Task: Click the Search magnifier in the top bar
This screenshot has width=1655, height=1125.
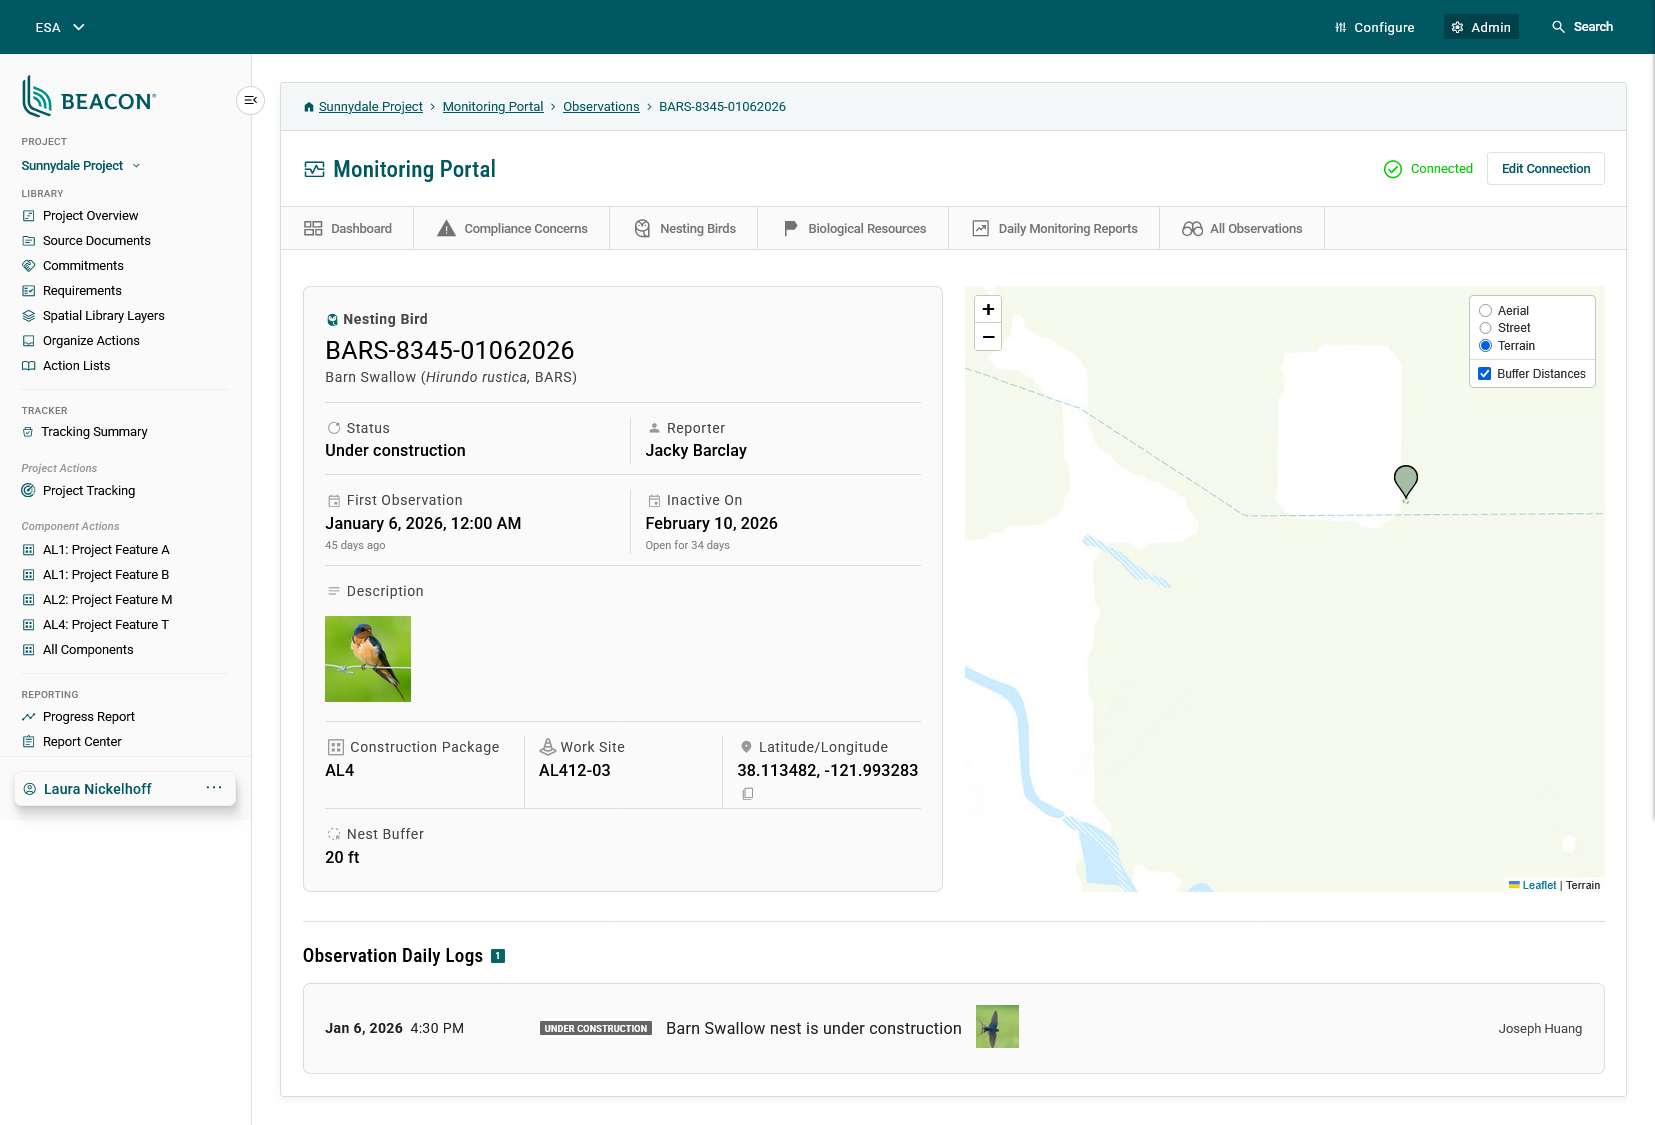Action: (1558, 27)
